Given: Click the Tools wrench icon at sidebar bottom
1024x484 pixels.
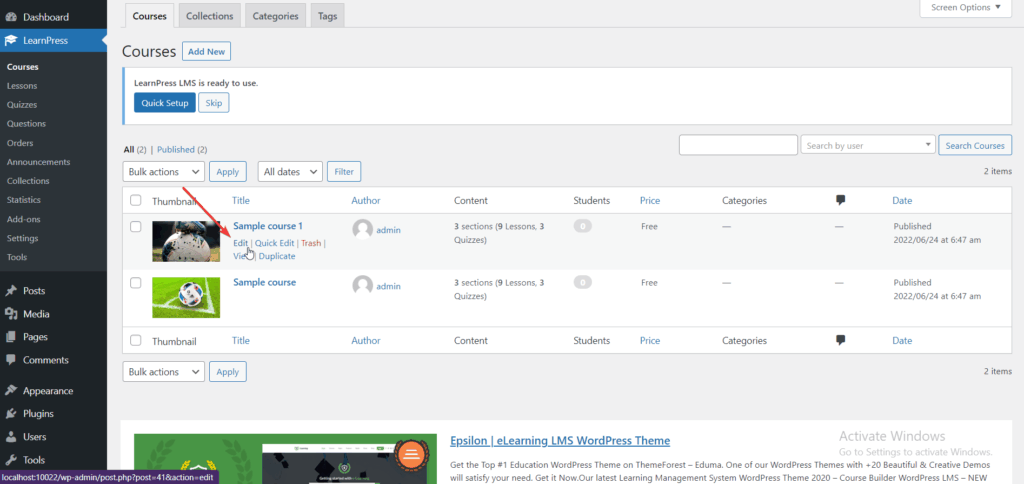Looking at the screenshot, I should pos(11,459).
